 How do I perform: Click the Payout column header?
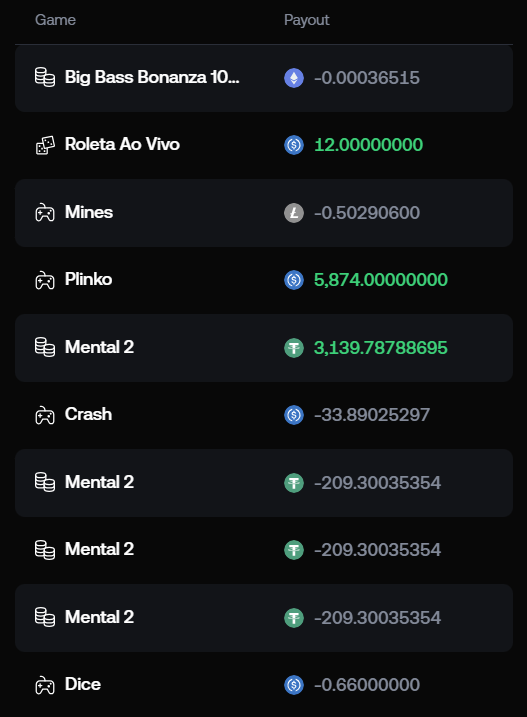pos(307,20)
